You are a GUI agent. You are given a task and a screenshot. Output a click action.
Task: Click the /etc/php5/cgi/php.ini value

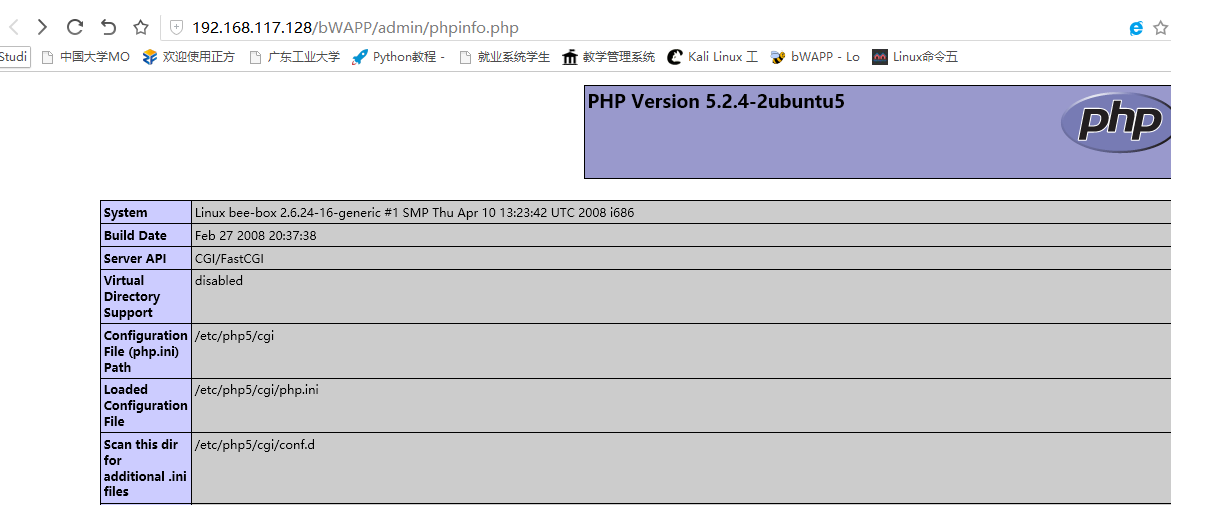click(257, 389)
